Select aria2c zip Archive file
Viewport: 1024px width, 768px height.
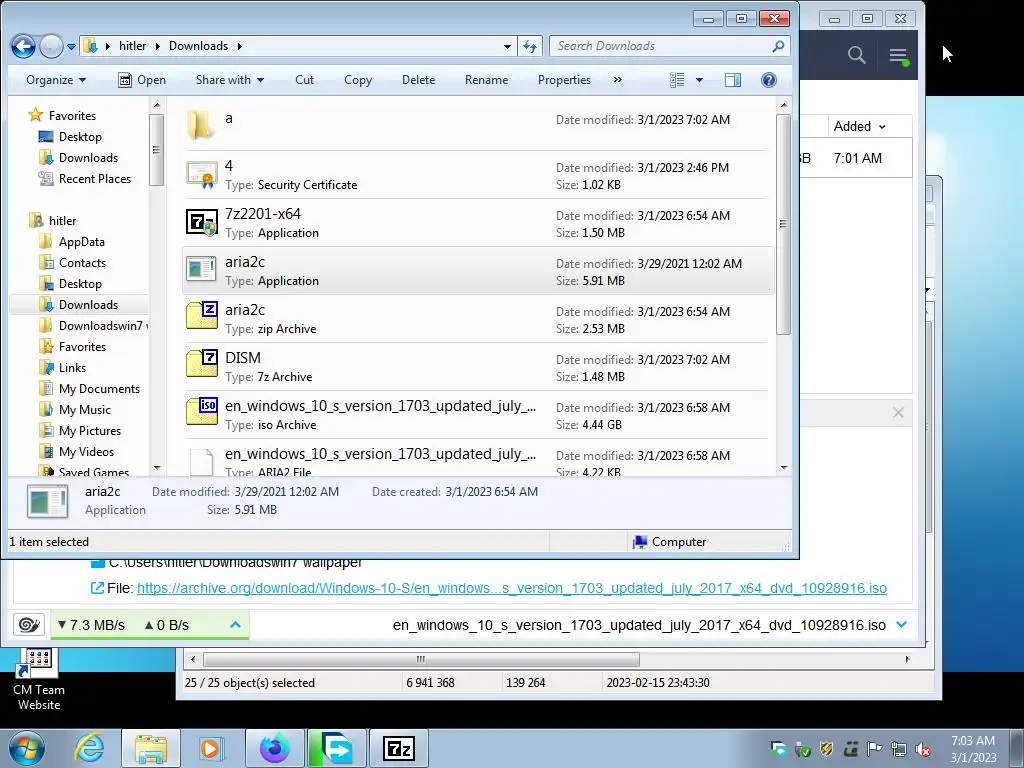pyautogui.click(x=477, y=319)
